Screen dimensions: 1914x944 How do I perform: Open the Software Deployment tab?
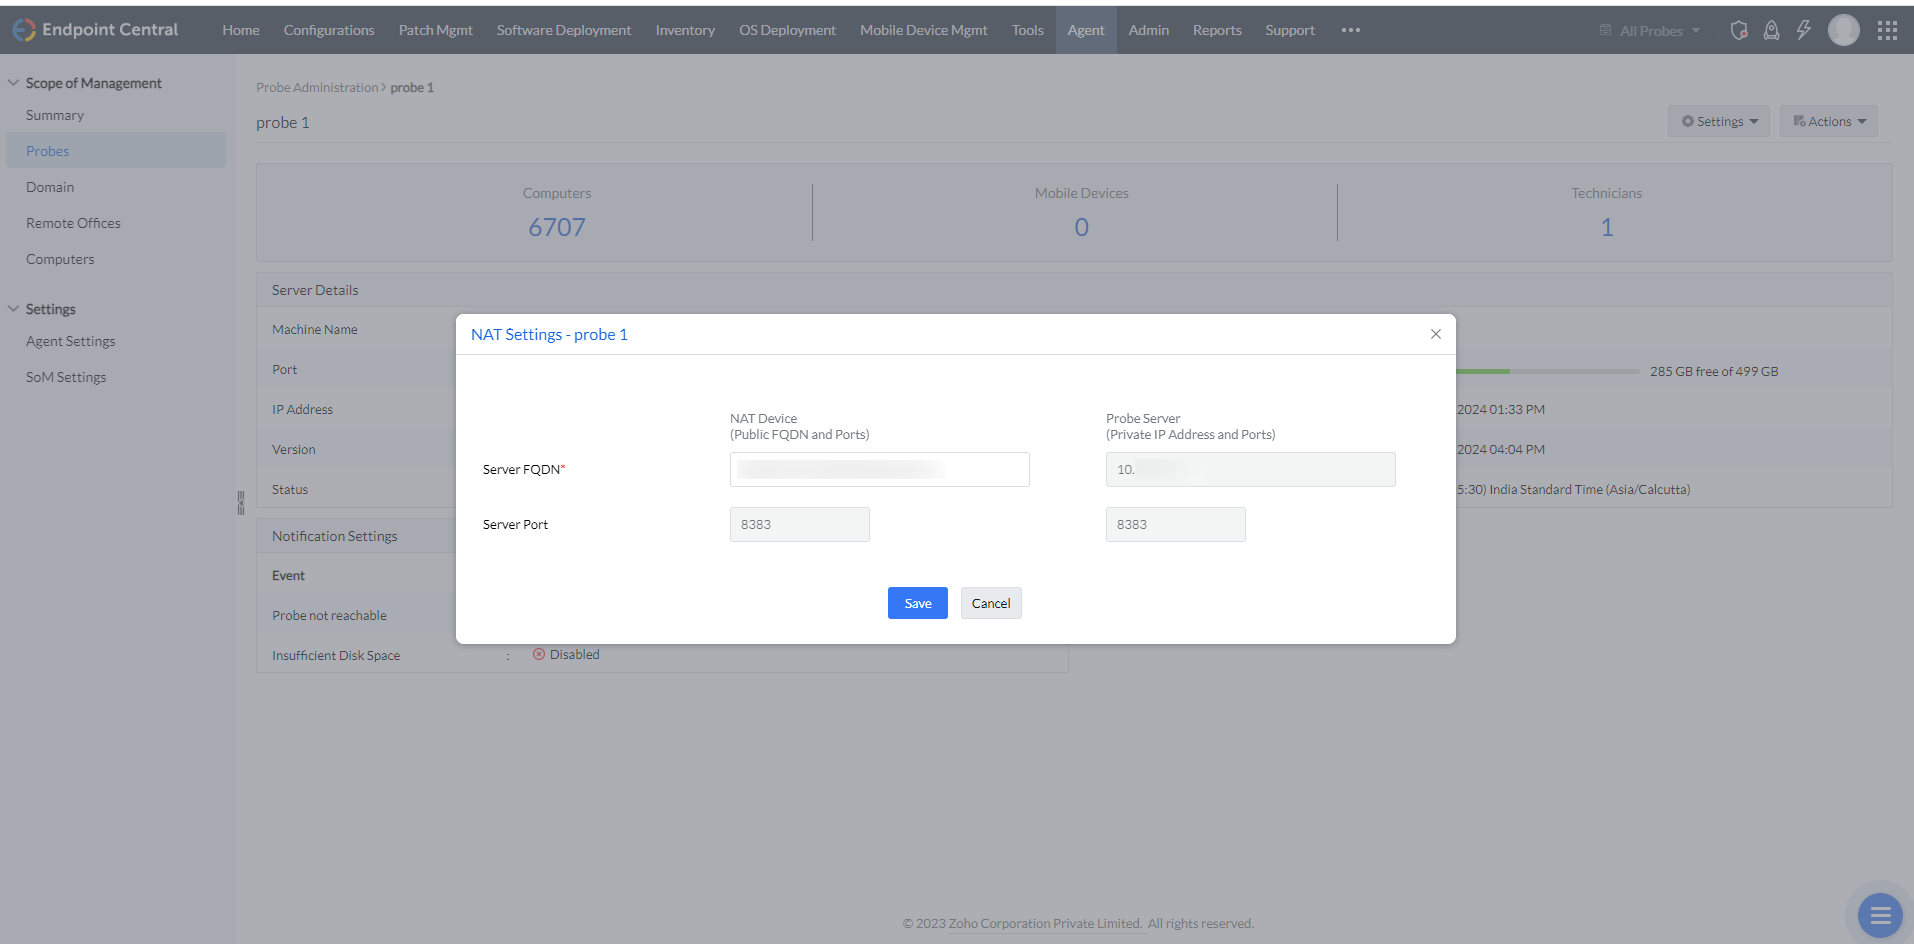tap(564, 30)
